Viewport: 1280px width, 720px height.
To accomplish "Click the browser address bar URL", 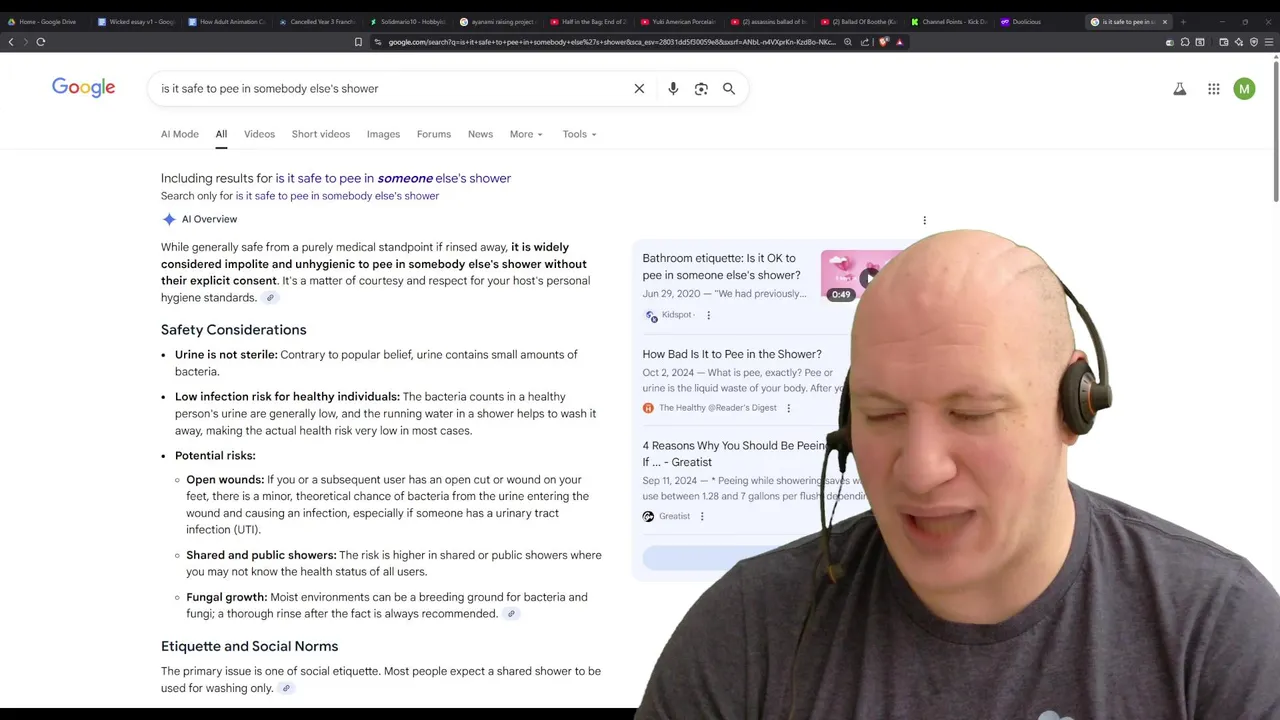I will pyautogui.click(x=611, y=42).
